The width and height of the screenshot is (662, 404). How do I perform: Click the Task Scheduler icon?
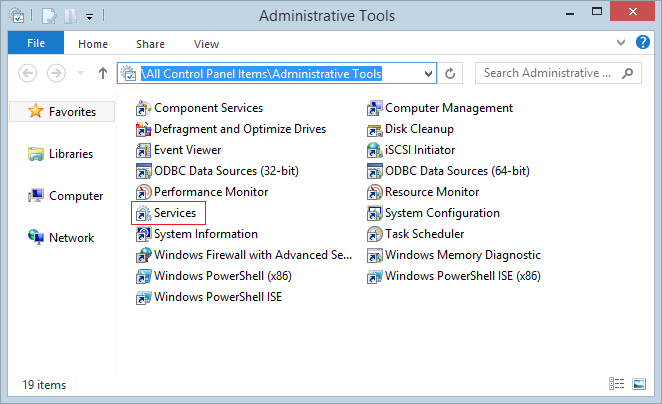(374, 234)
